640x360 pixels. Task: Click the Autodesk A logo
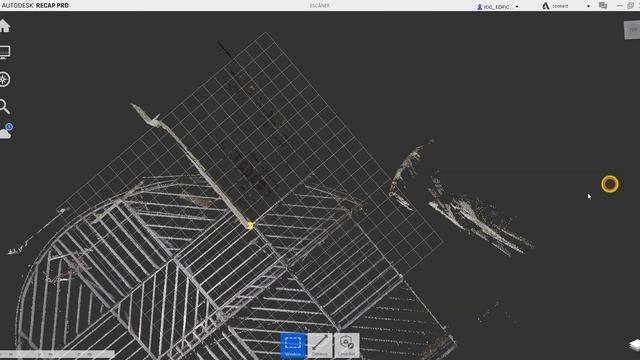pyautogui.click(x=546, y=6)
